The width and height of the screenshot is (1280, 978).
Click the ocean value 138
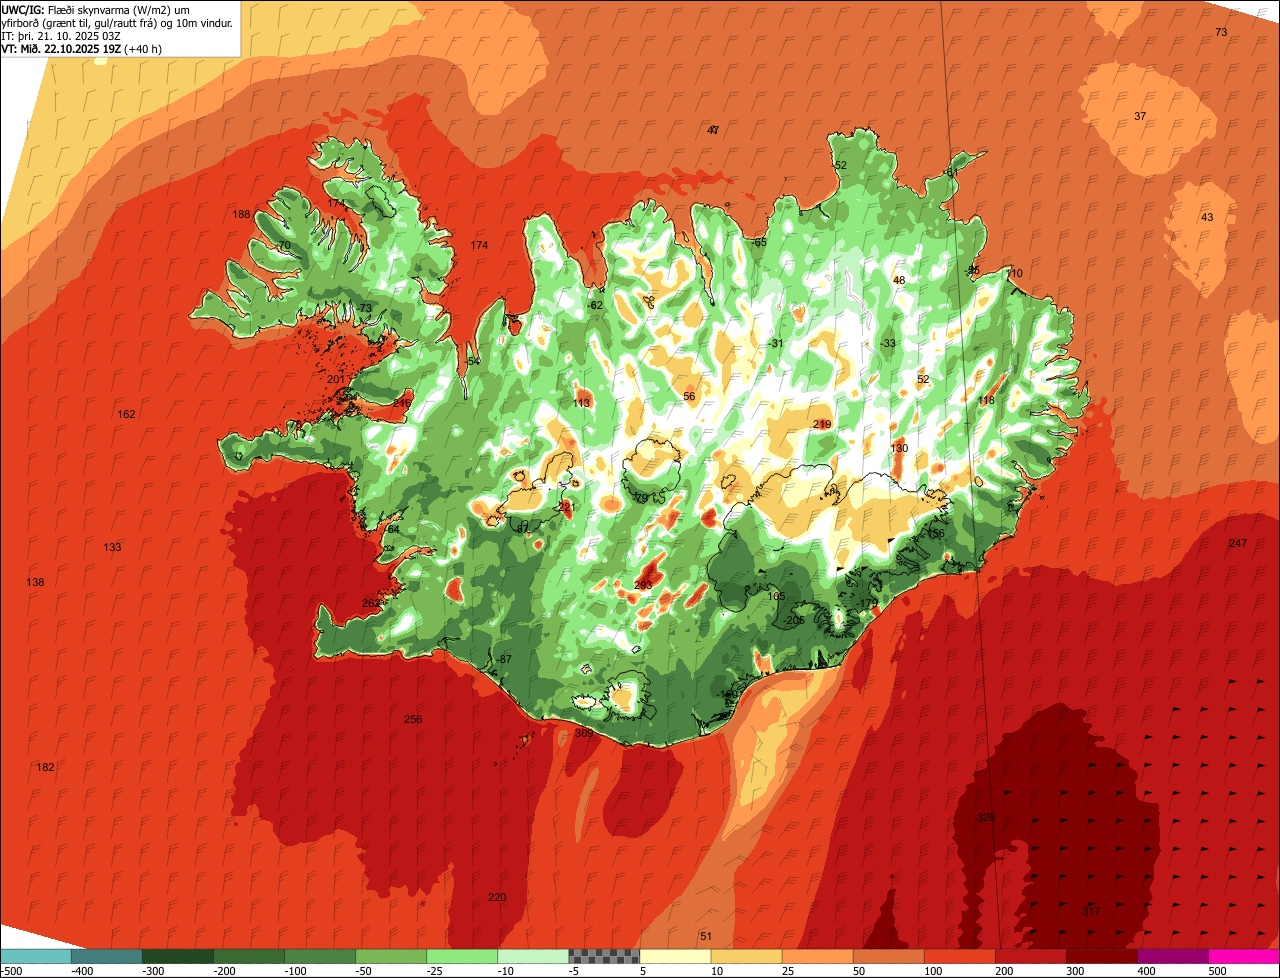tap(35, 582)
